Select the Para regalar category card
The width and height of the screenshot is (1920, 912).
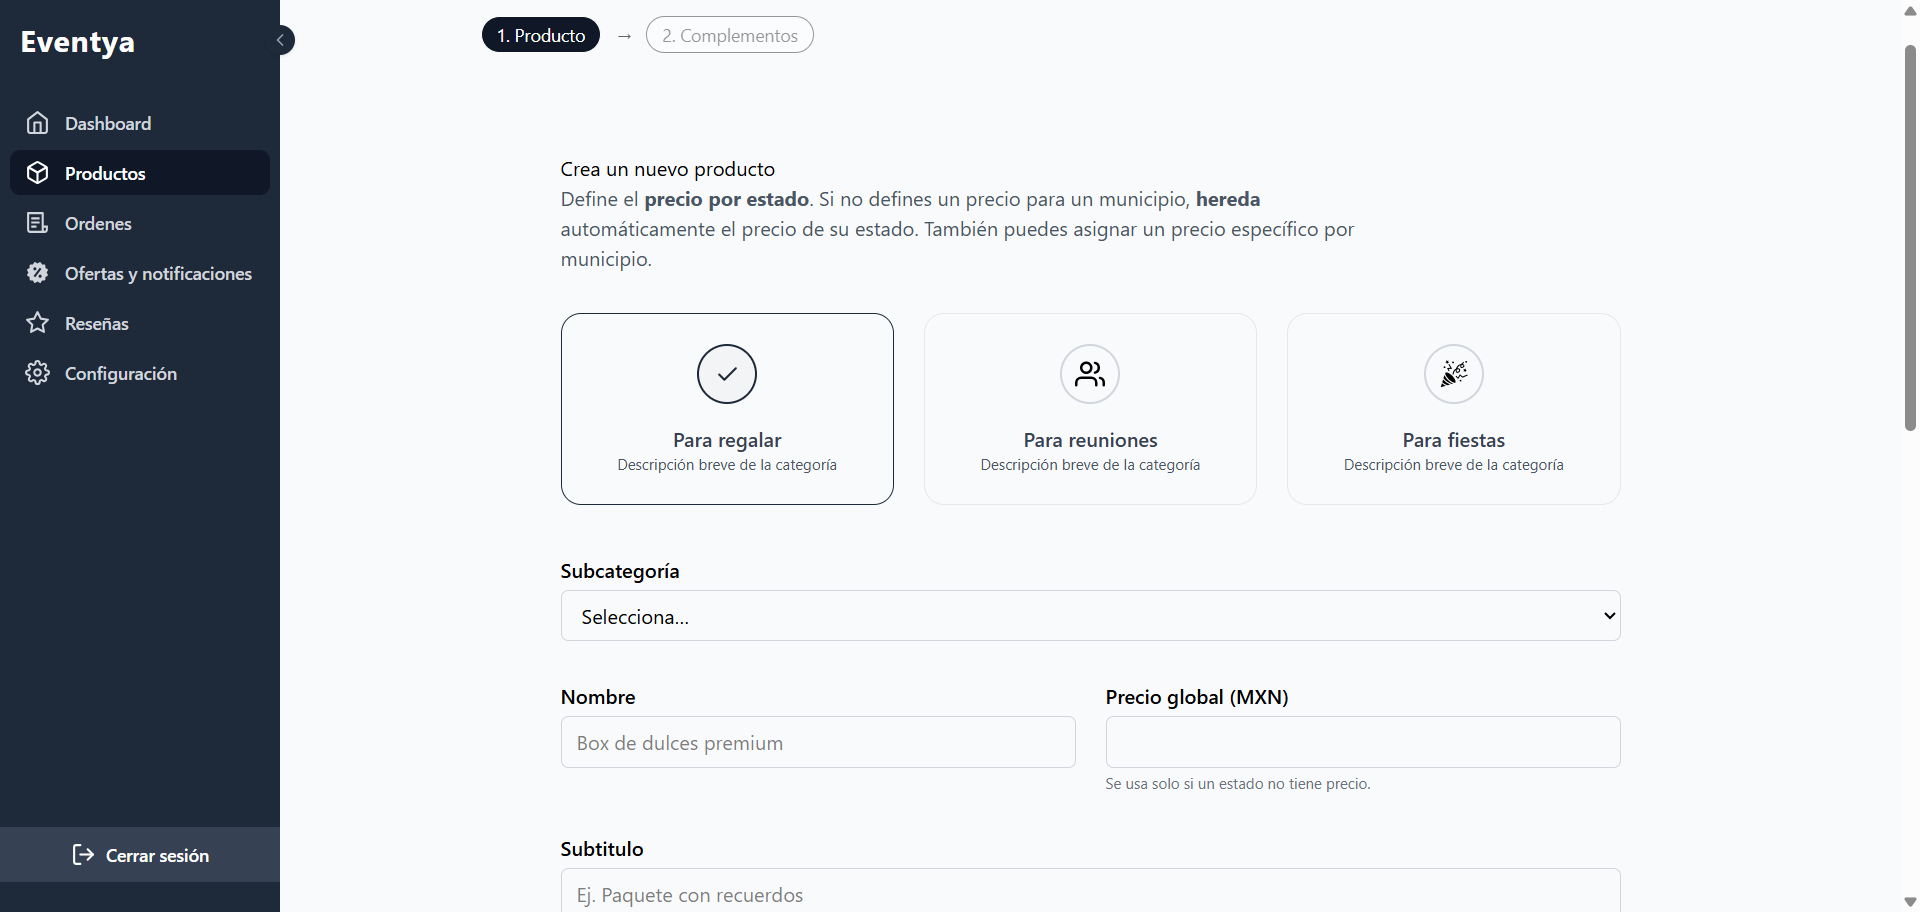tap(727, 409)
